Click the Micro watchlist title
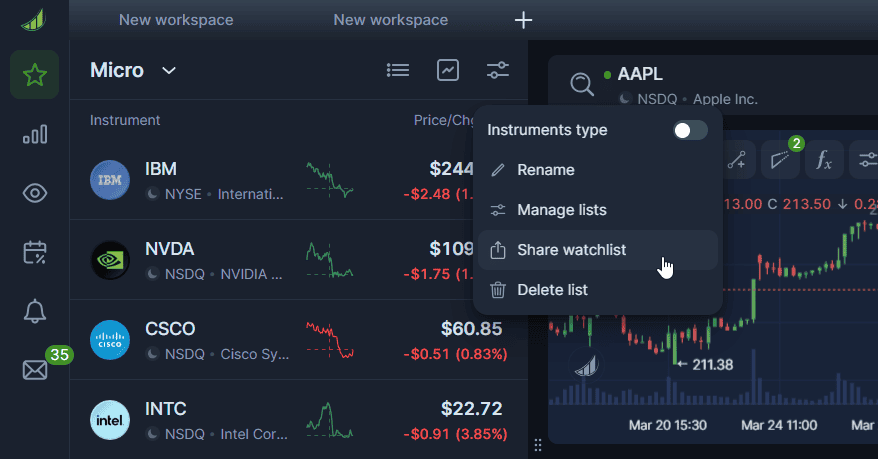The width and height of the screenshot is (878, 459). coord(117,71)
